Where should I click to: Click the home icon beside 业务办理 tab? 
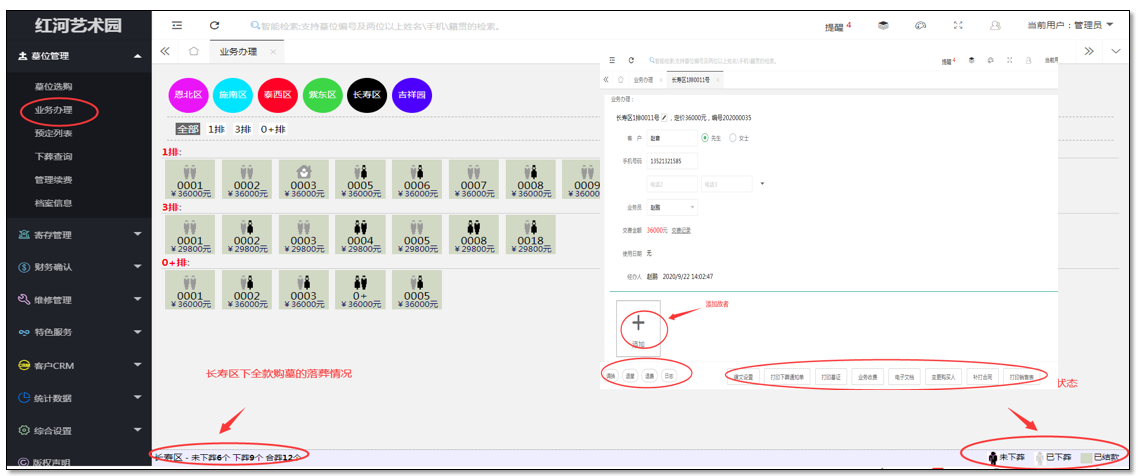(x=193, y=51)
